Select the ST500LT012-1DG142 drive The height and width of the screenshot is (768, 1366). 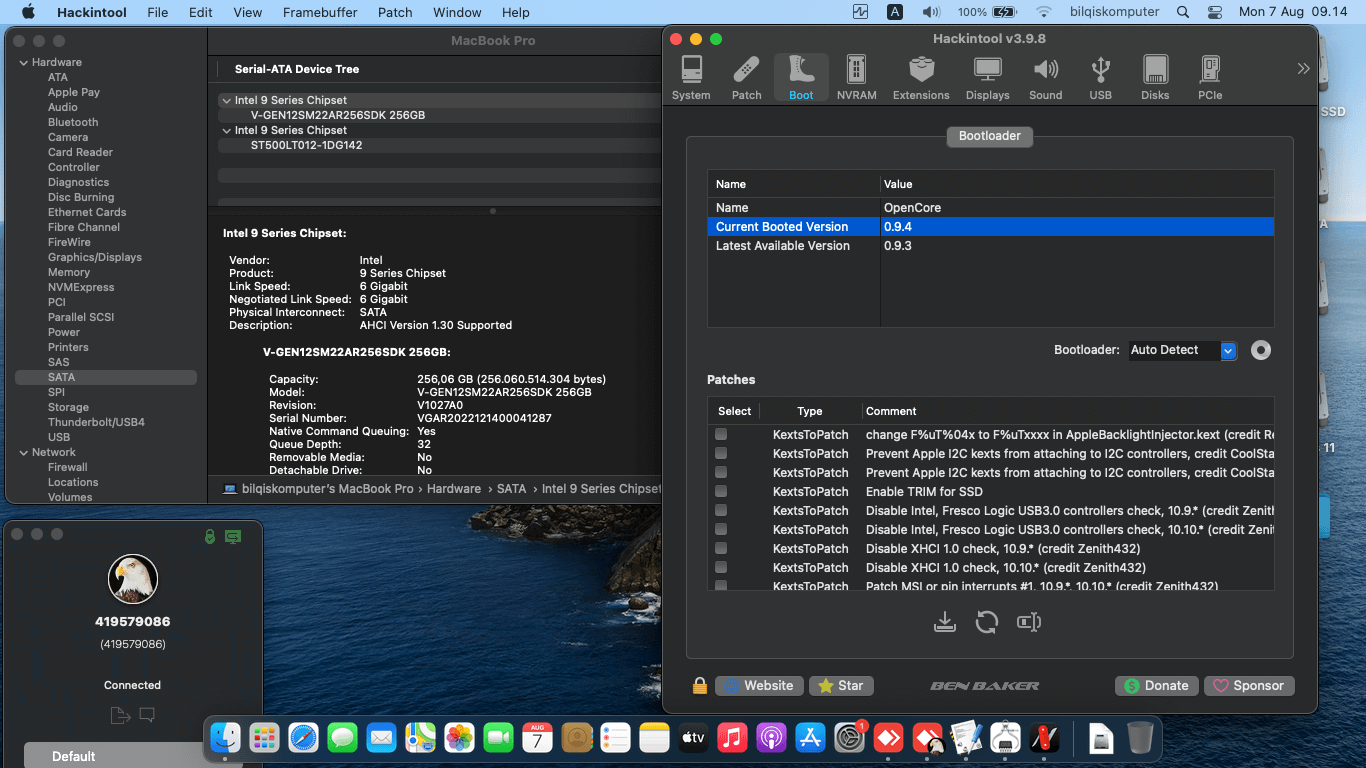click(x=306, y=146)
